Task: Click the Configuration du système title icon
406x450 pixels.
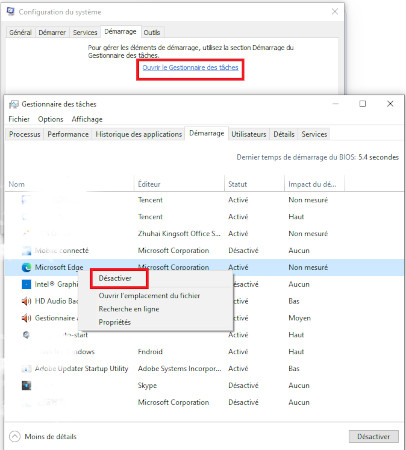Action: tap(11, 12)
